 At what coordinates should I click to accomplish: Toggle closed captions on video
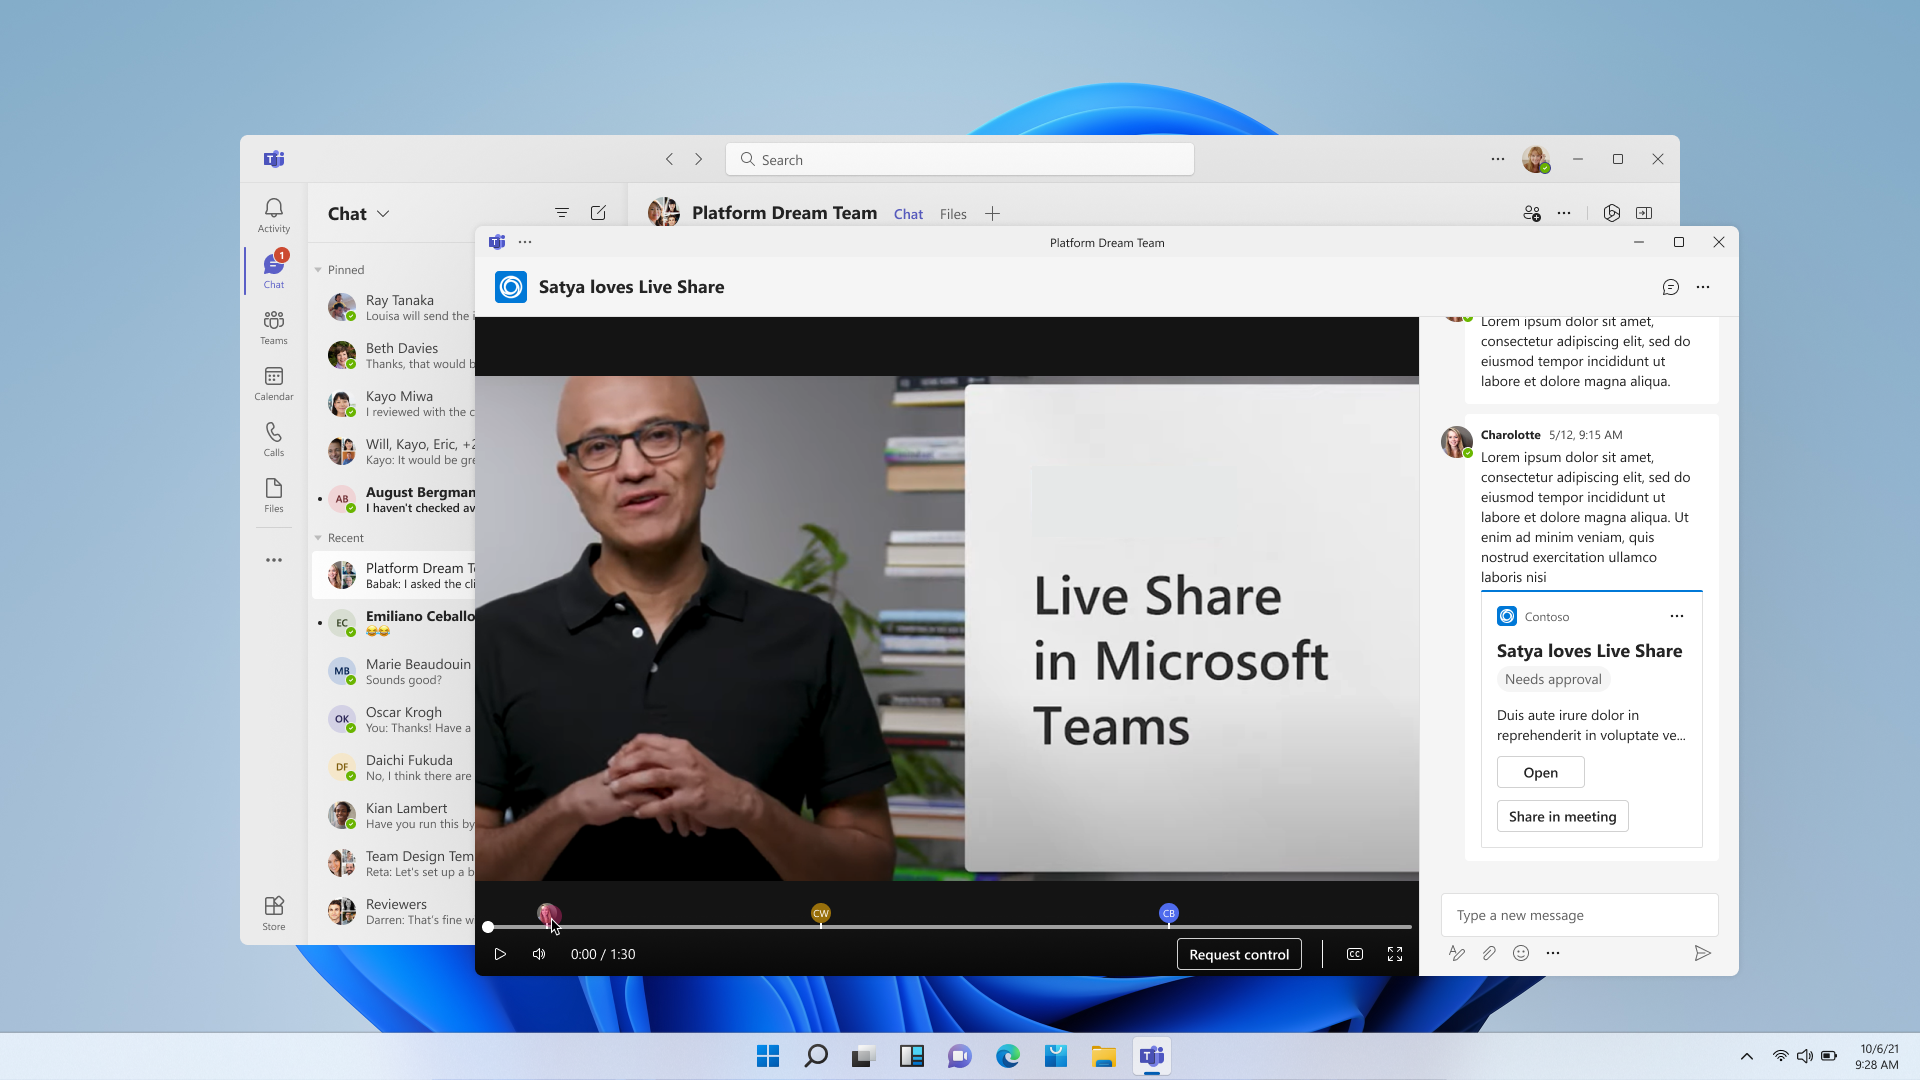(x=1355, y=954)
